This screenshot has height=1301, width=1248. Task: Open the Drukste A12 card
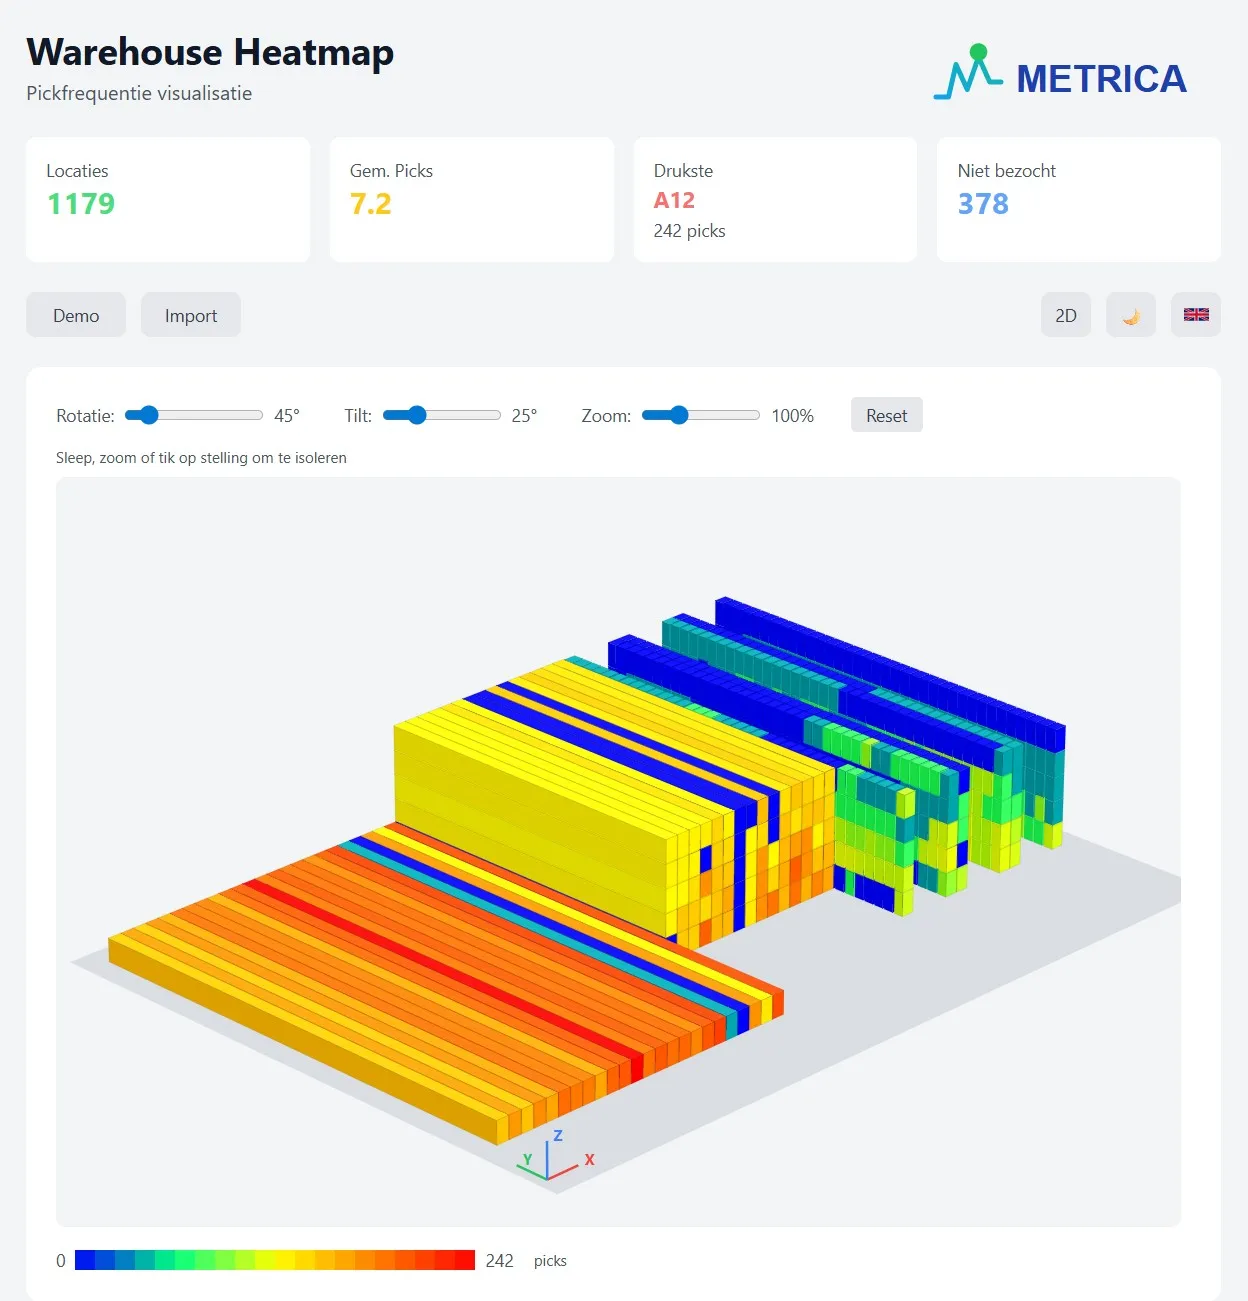(775, 200)
